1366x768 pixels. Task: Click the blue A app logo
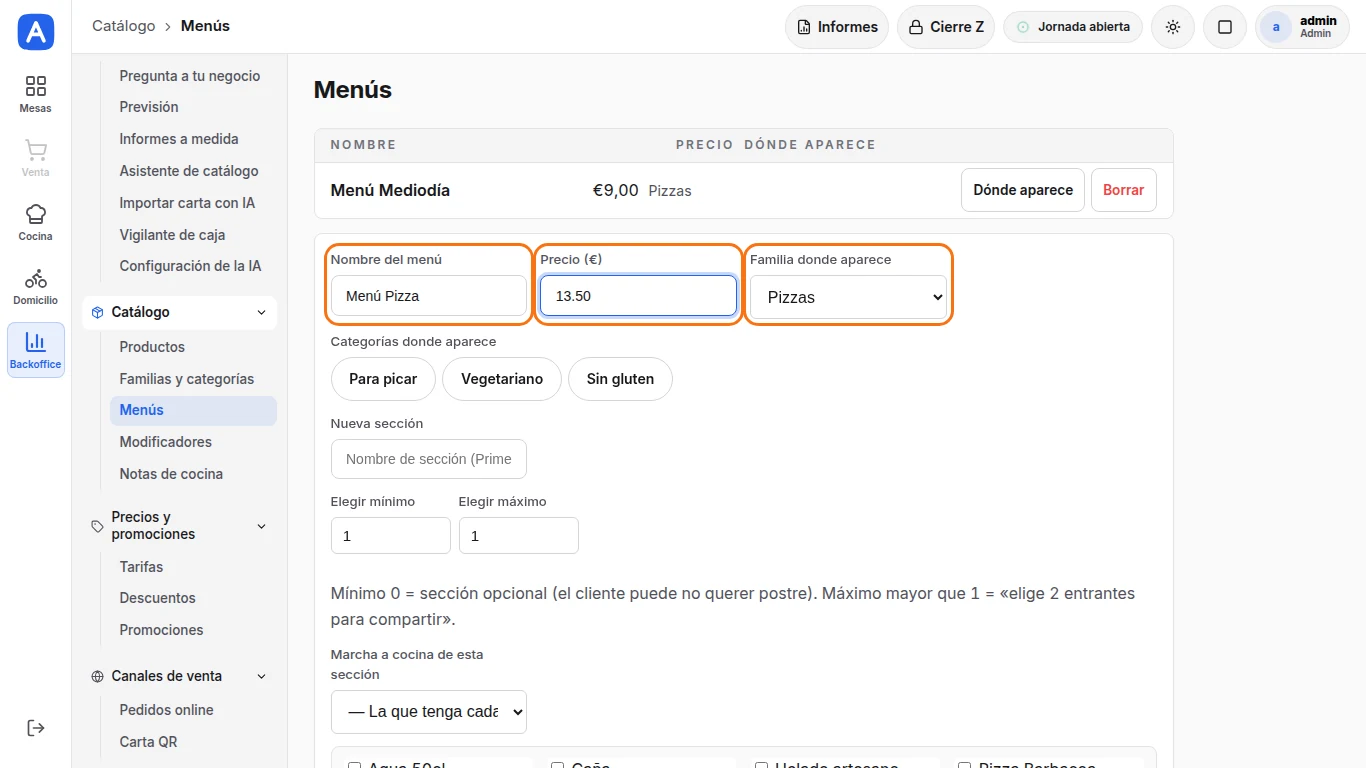click(36, 32)
